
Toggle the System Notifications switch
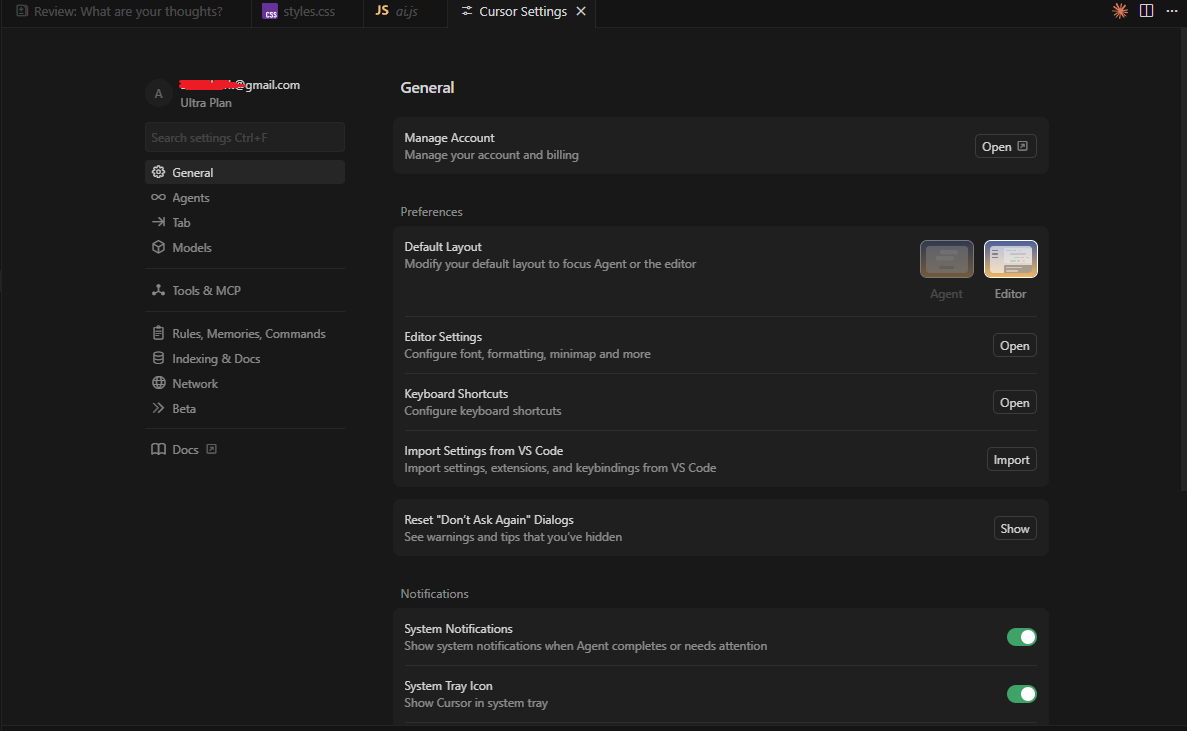coord(1021,637)
